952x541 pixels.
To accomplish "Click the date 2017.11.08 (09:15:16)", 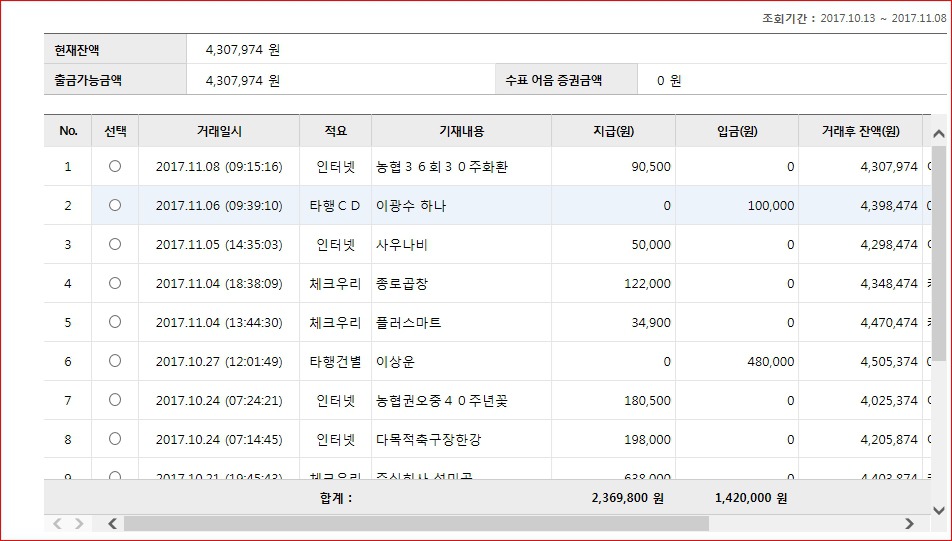I will 219,167.
